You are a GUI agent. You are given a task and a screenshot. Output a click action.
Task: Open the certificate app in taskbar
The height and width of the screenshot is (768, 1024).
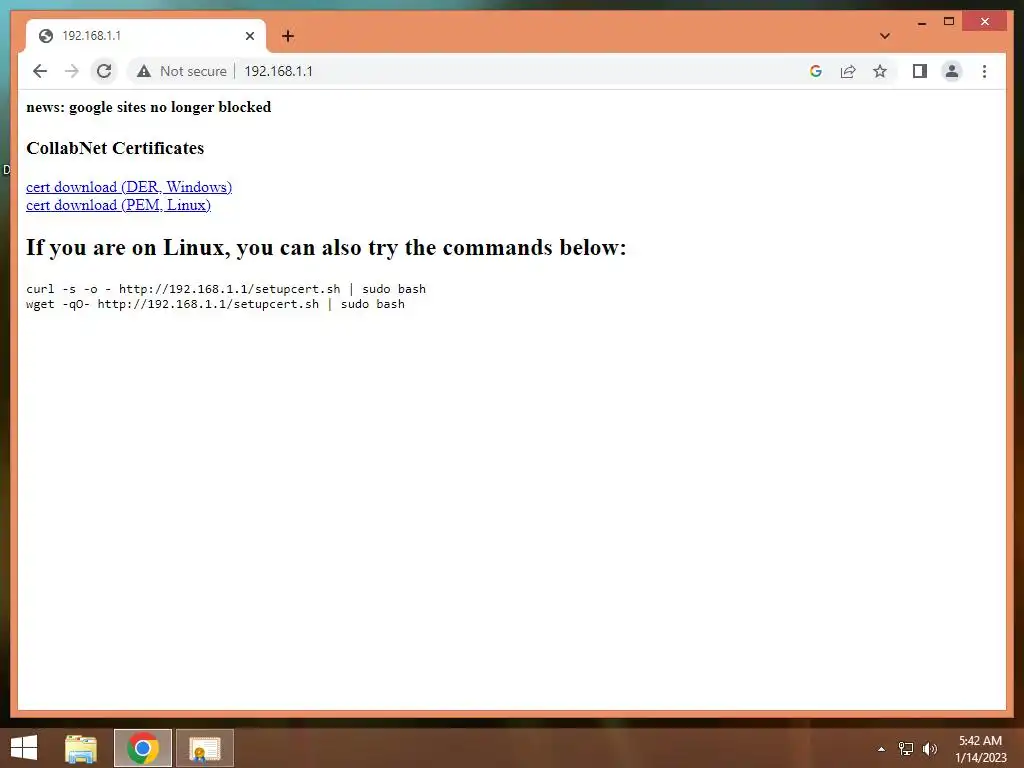click(205, 748)
